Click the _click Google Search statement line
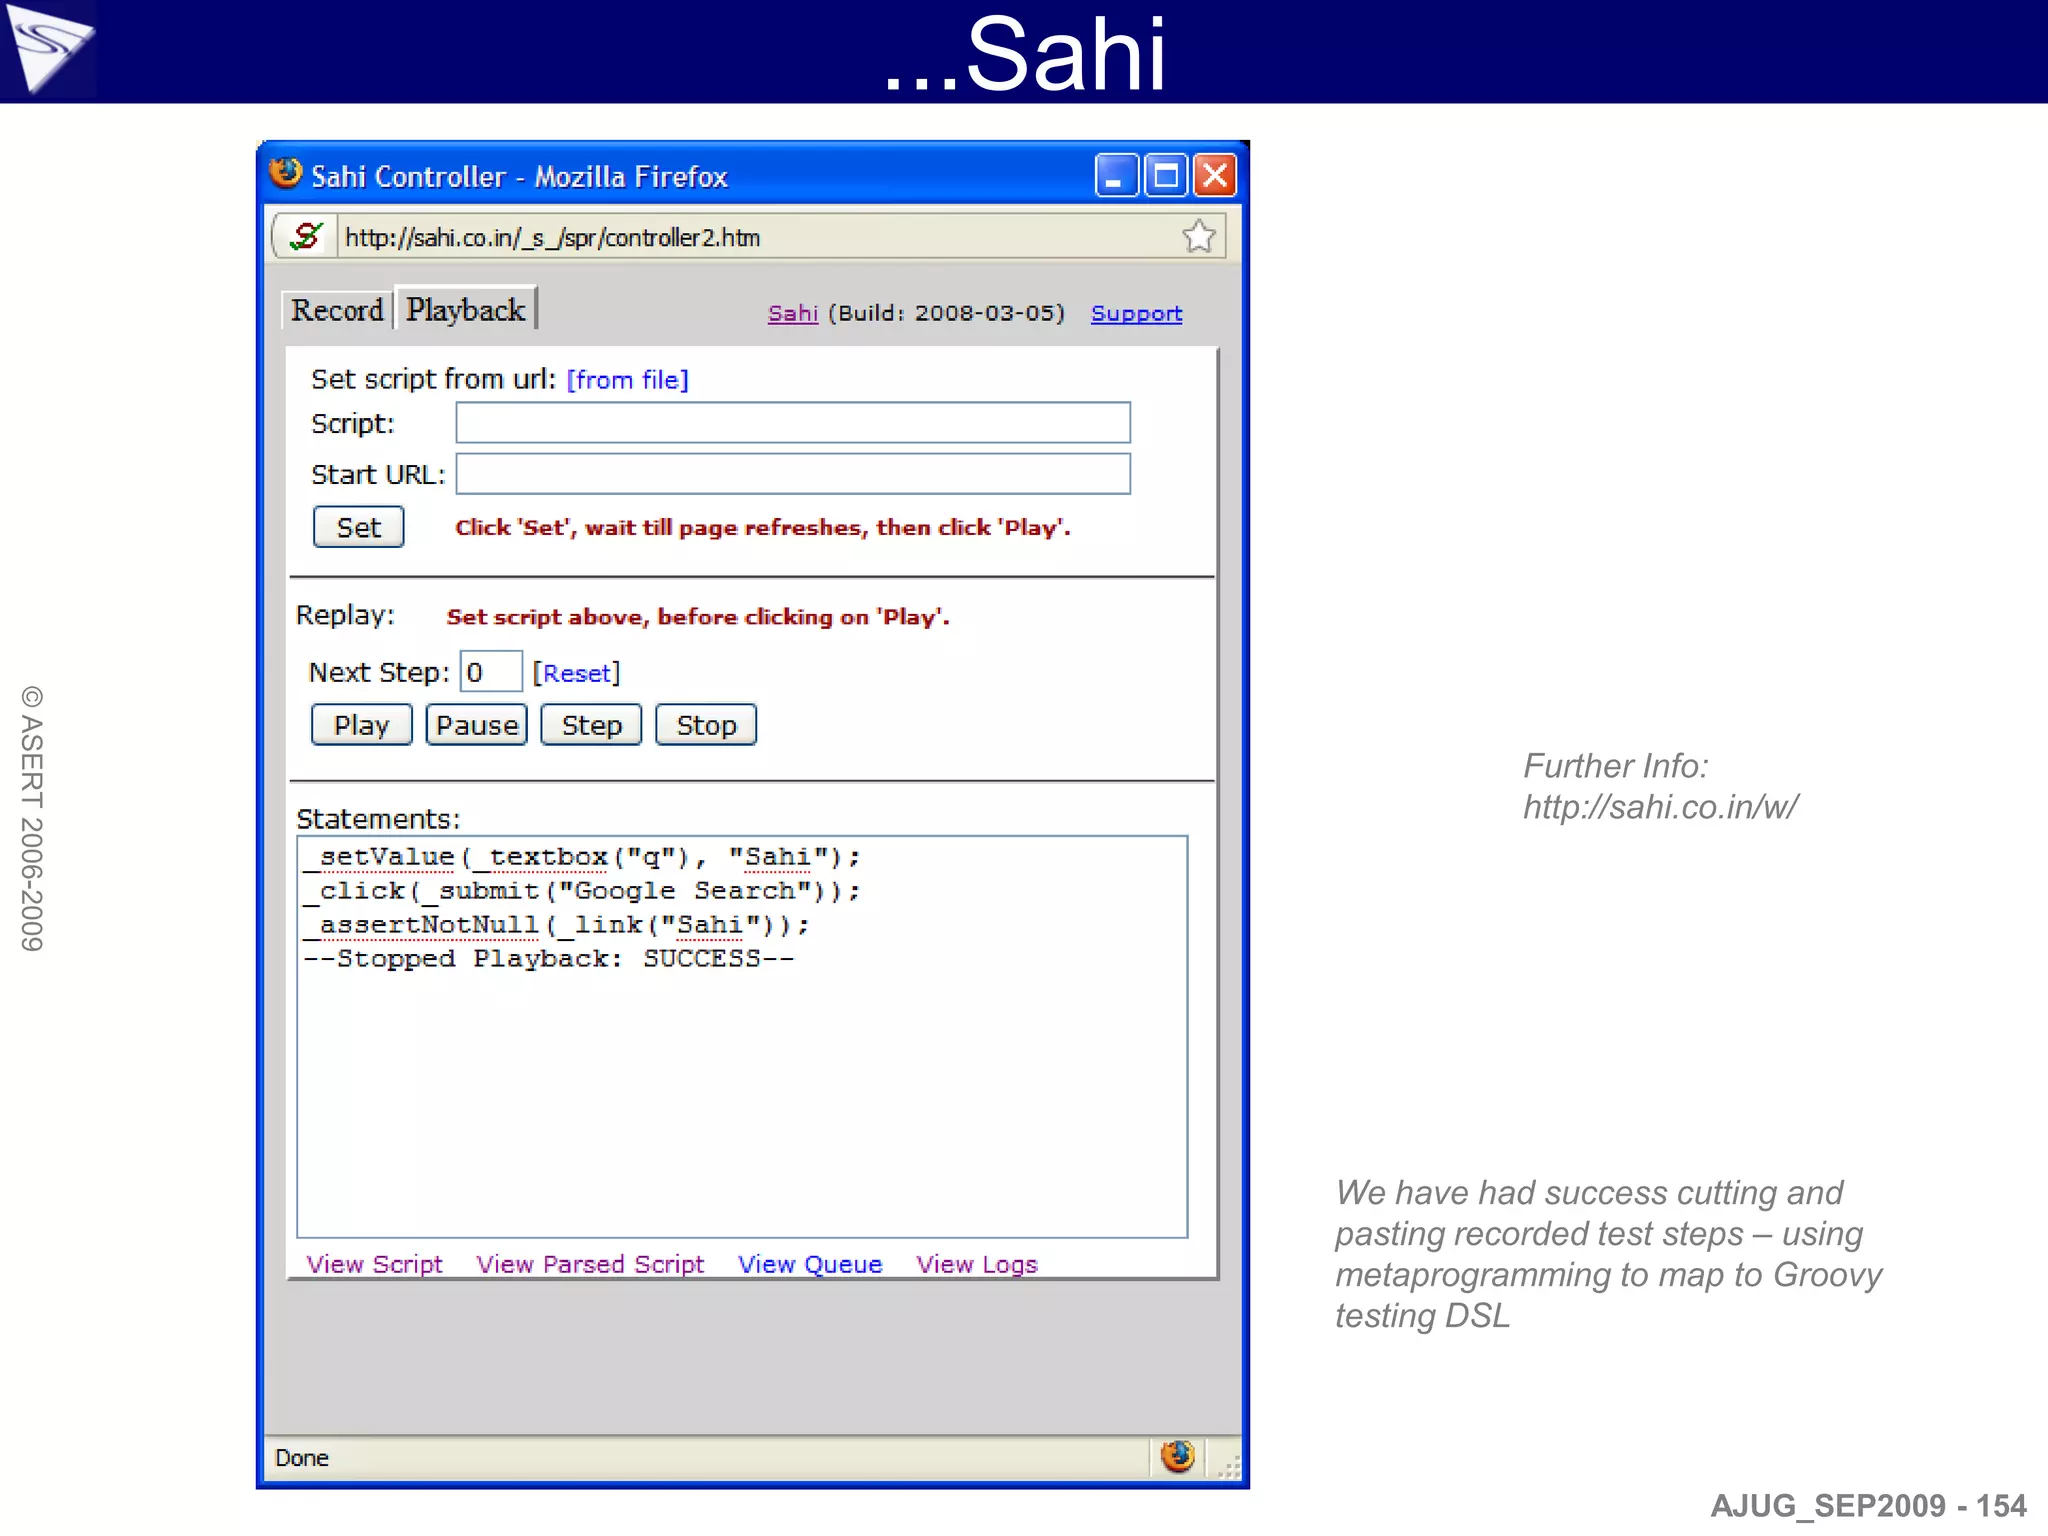2048x1536 pixels. pyautogui.click(x=581, y=891)
